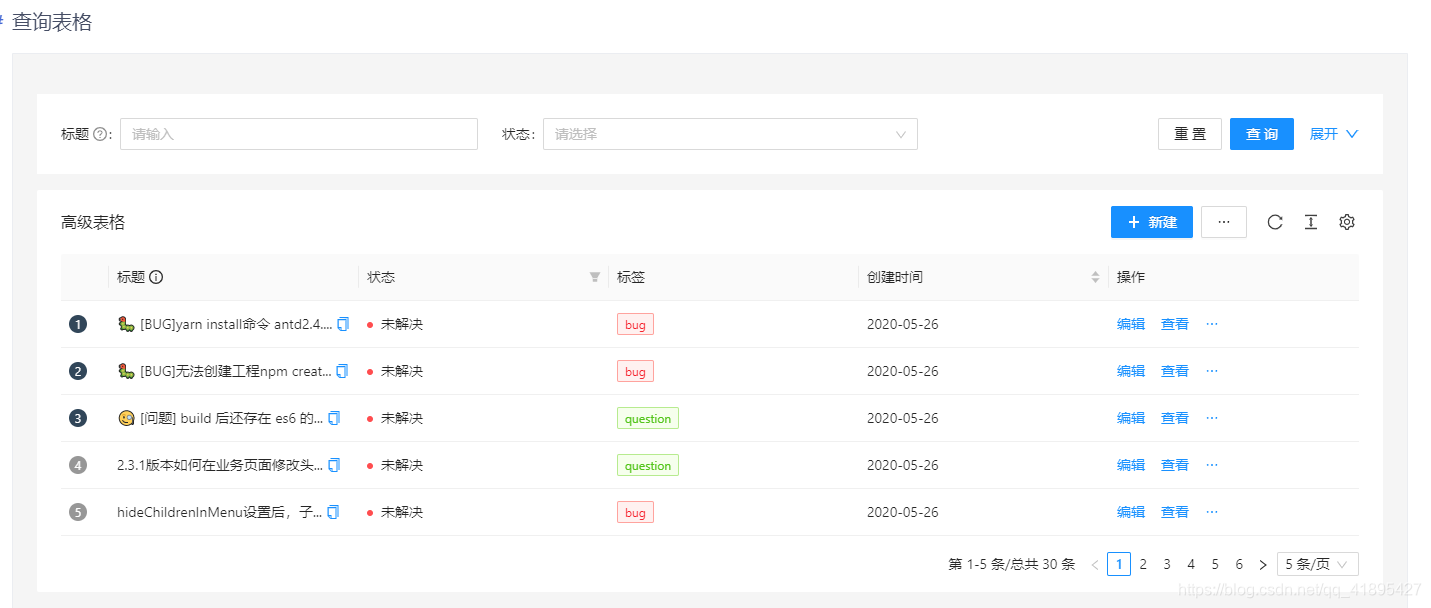Click 编辑 link in row 3
Viewport: 1431px width, 608px height.
tap(1131, 418)
